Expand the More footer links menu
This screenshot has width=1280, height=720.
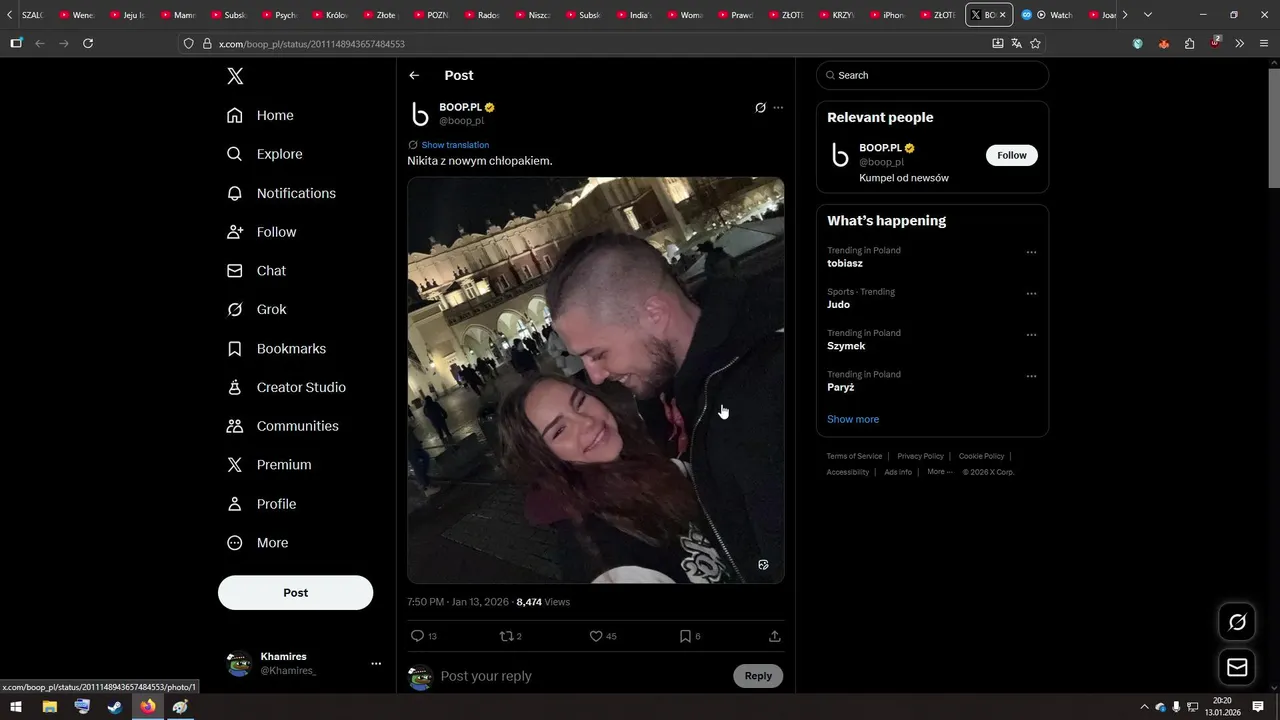[940, 472]
